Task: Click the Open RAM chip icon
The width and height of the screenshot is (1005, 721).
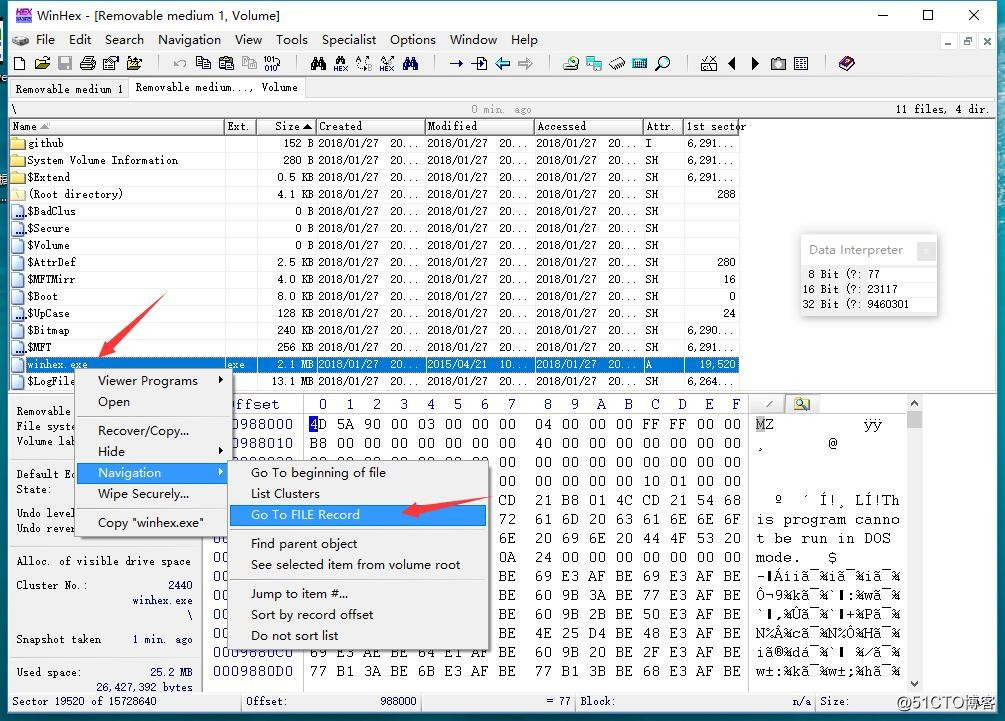Action: click(x=617, y=63)
